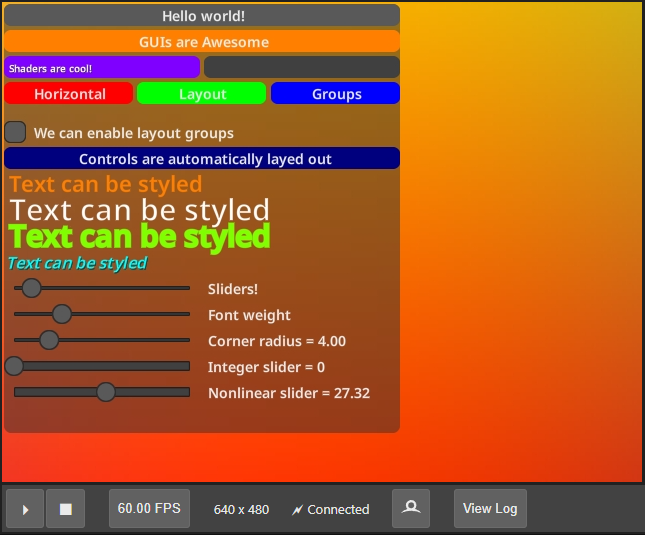Click the dark blue Controls layed out bar
Image resolution: width=645 pixels, height=535 pixels.
(x=202, y=159)
